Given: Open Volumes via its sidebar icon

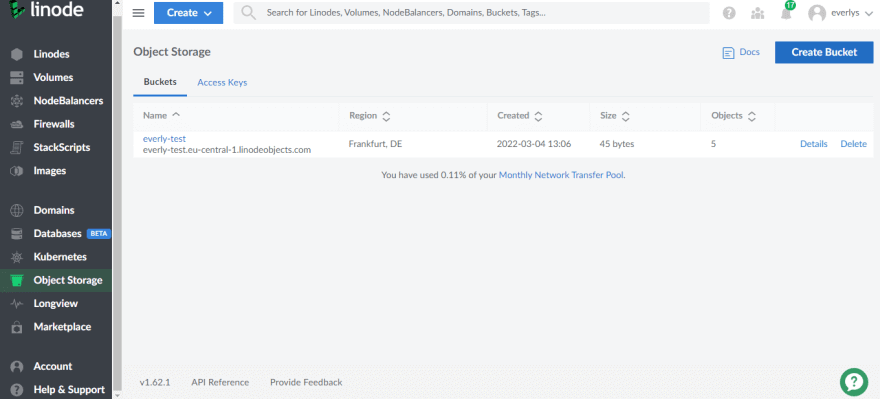Looking at the screenshot, I should coord(17,77).
